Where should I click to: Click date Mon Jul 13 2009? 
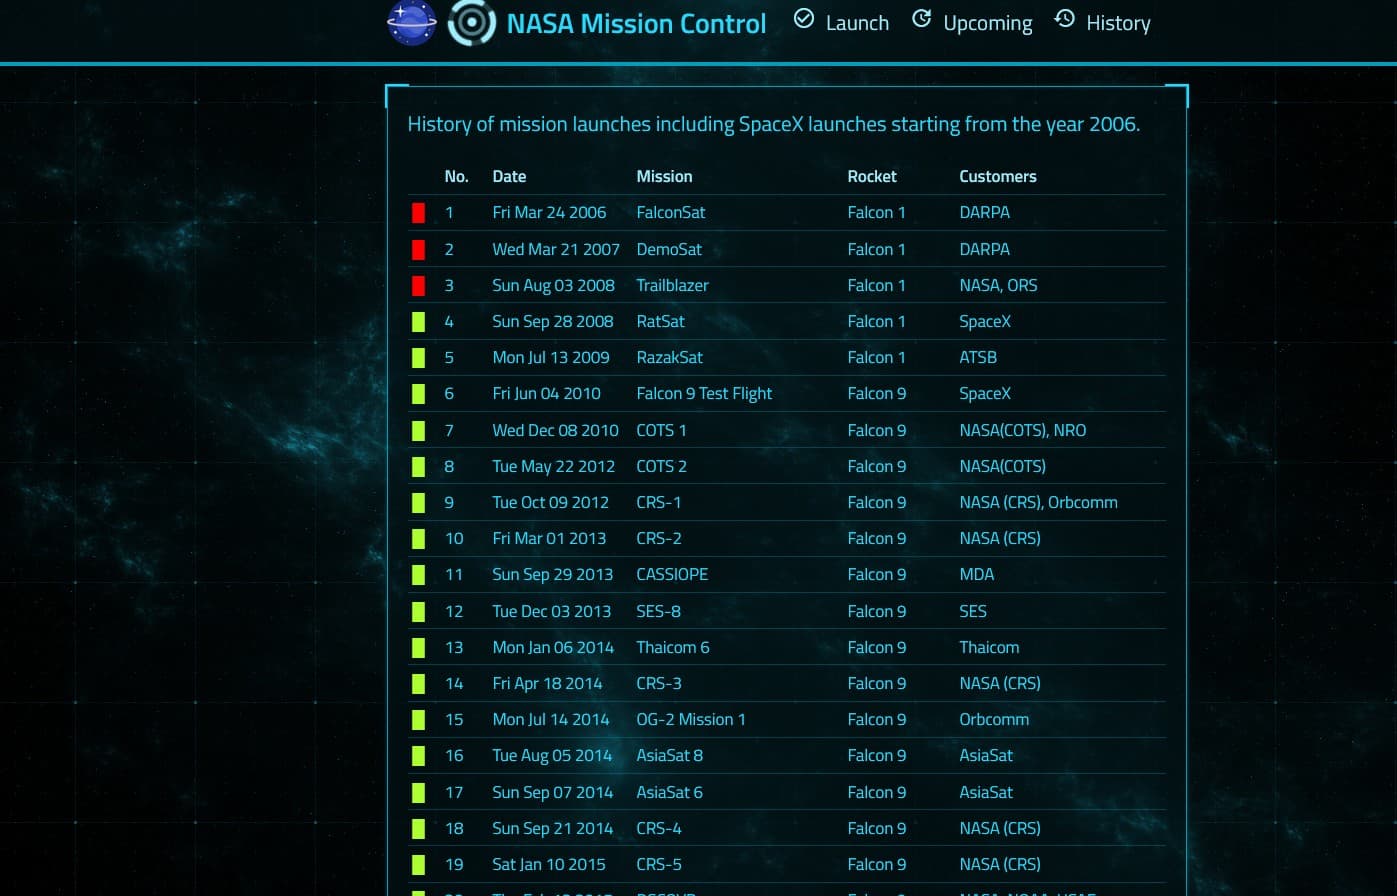coord(551,357)
